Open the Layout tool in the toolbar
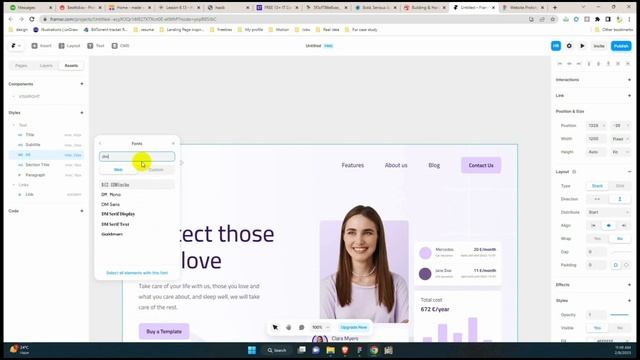 (69, 46)
